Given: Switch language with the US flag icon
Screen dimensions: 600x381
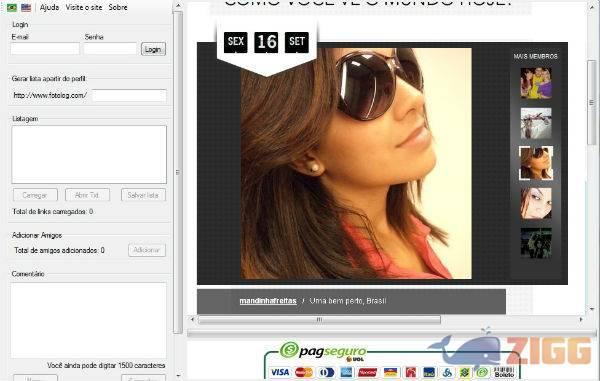Looking at the screenshot, I should (x=26, y=7).
